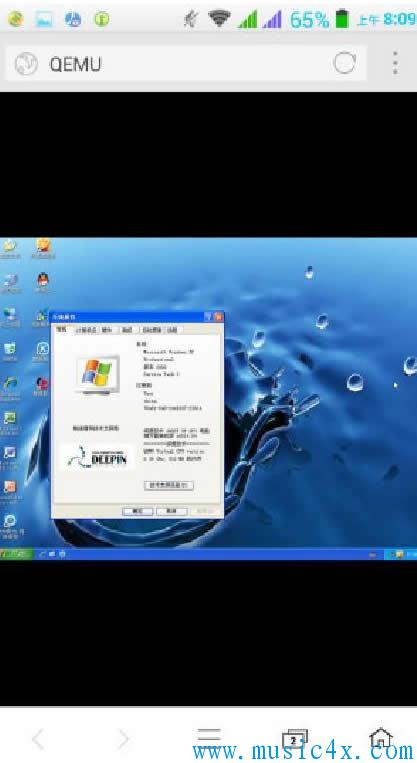Switch to the 硬件 (Hardware) tab
Viewport: 417px width, 763px height.
coord(107,330)
